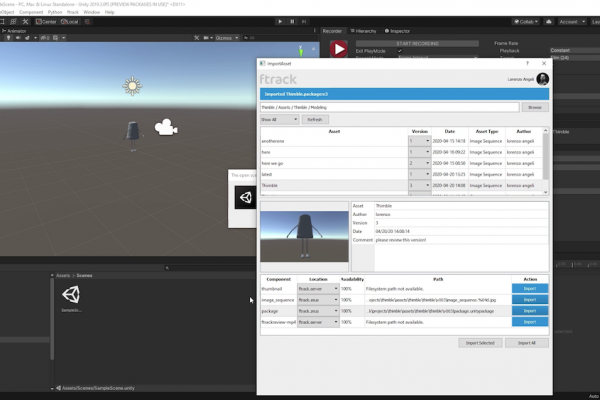Click the Thimble preview thumbnail

[x=304, y=236]
